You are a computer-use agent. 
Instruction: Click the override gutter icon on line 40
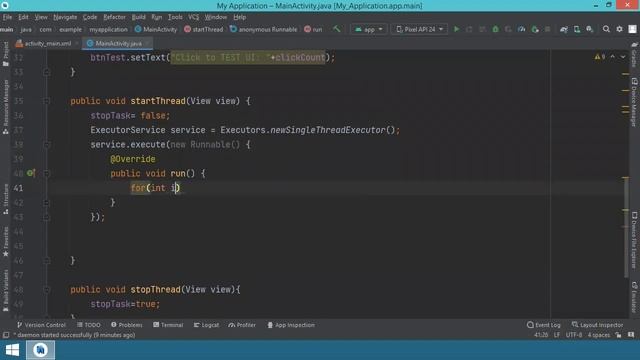(31, 173)
